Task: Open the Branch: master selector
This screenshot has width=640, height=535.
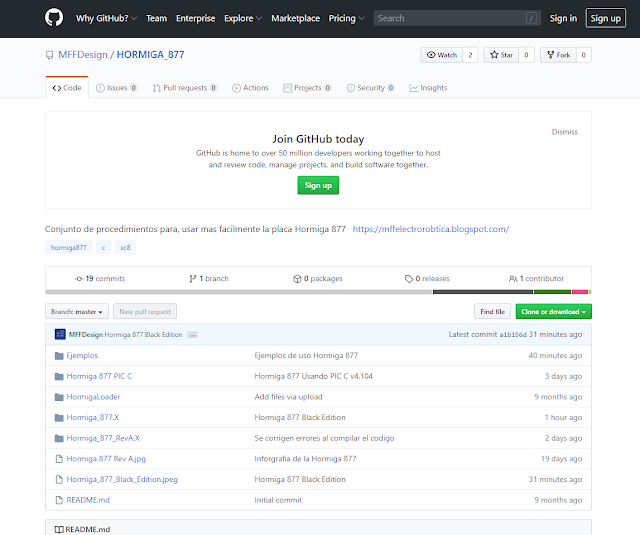Action: pyautogui.click(x=77, y=311)
